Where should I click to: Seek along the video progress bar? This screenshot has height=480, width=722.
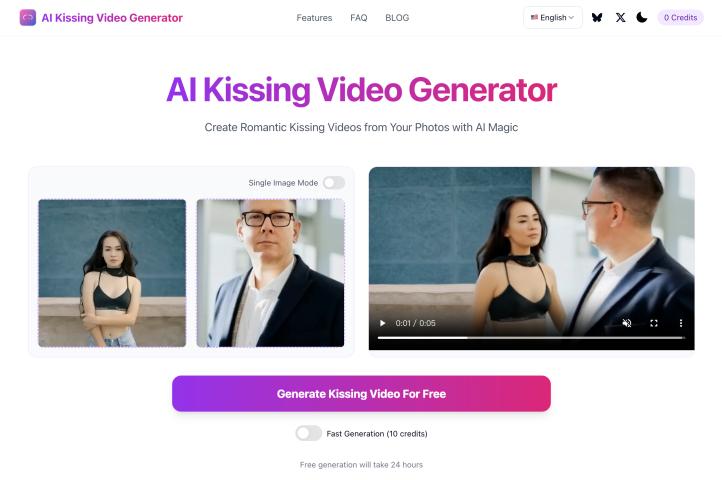click(x=531, y=338)
